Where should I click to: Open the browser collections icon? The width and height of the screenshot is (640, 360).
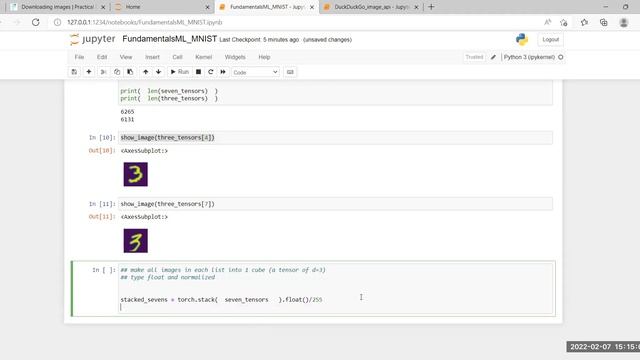pyautogui.click(x=603, y=22)
